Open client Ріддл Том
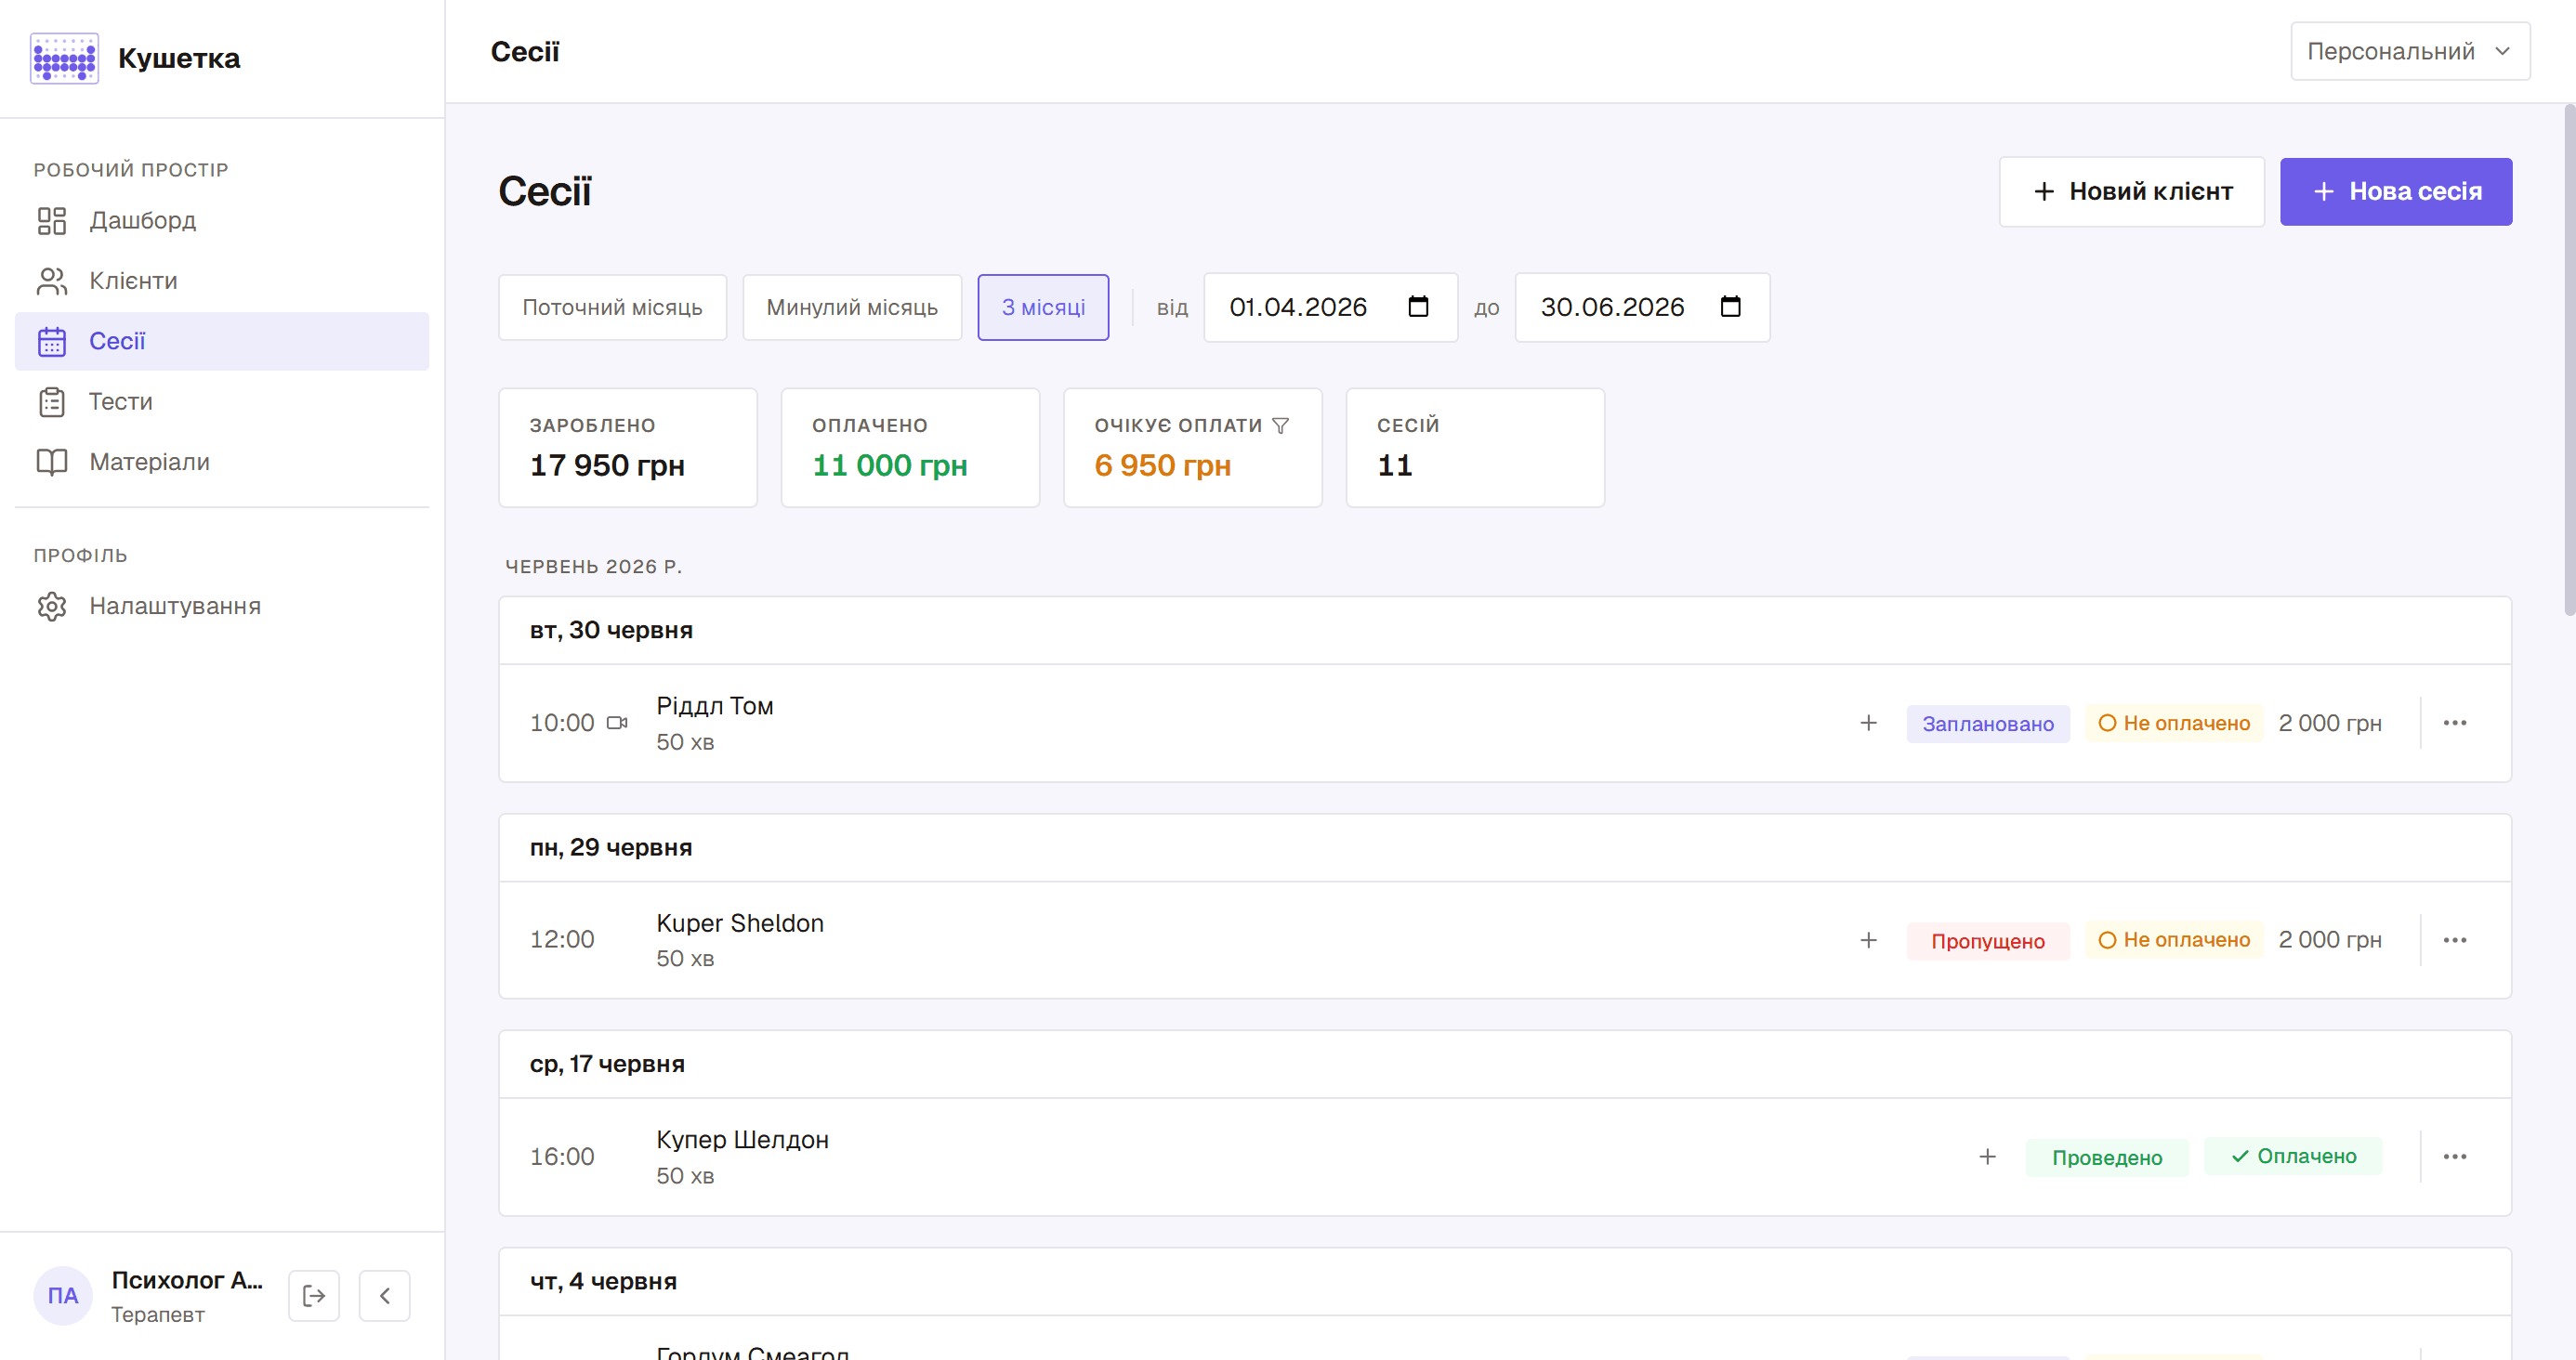Screen dimensions: 2576x1360 click(x=715, y=706)
